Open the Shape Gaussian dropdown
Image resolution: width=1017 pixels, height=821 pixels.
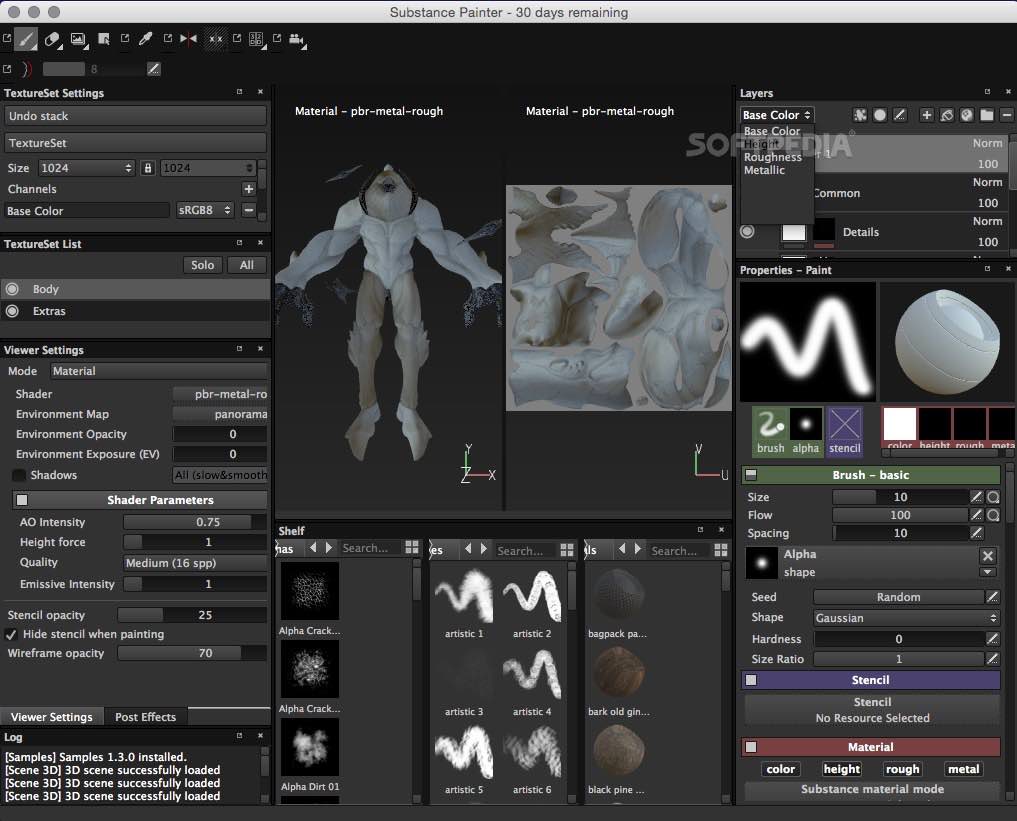tap(906, 618)
